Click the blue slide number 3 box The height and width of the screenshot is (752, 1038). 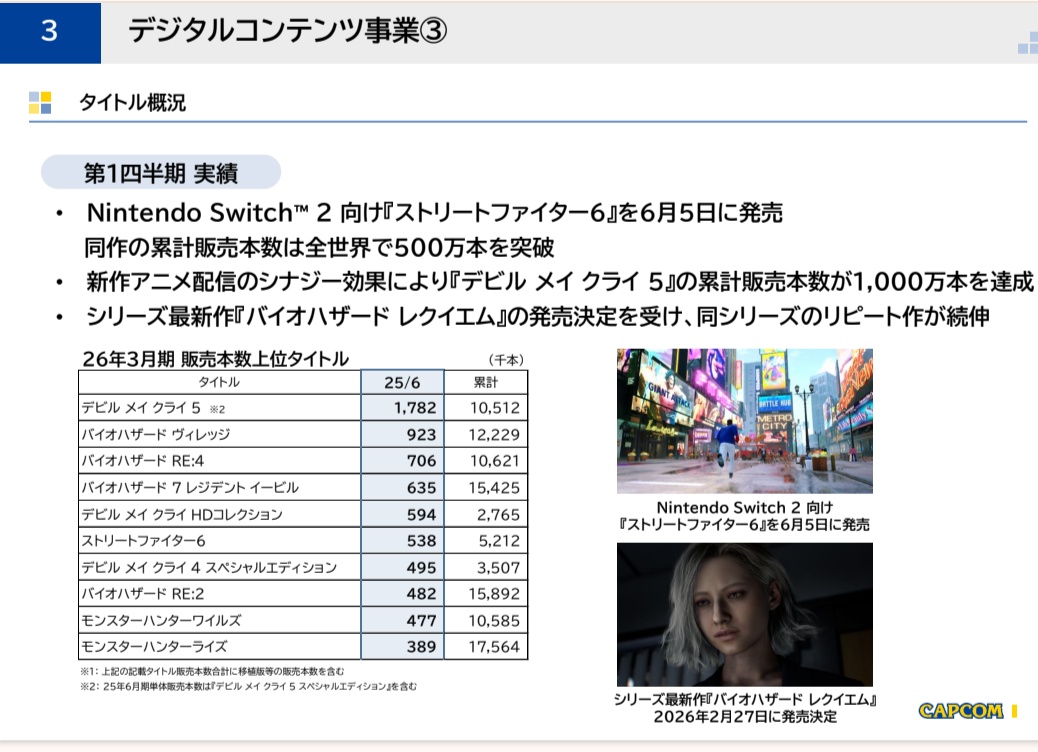coord(50,32)
